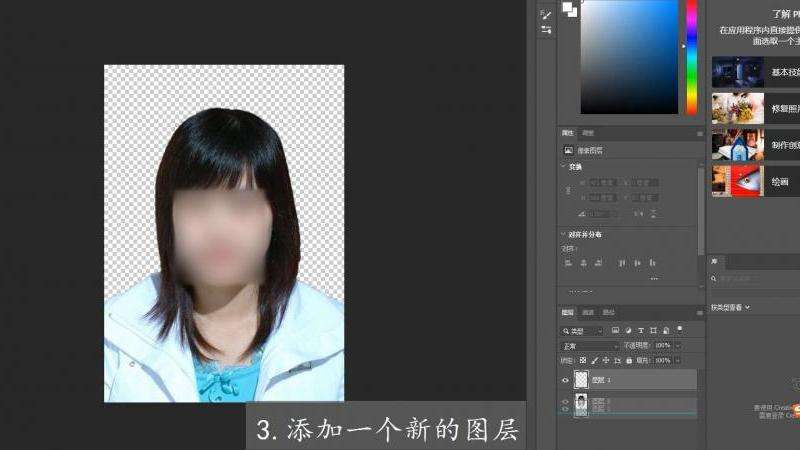
Task: Click the H height field in Transform
Action: [604, 197]
